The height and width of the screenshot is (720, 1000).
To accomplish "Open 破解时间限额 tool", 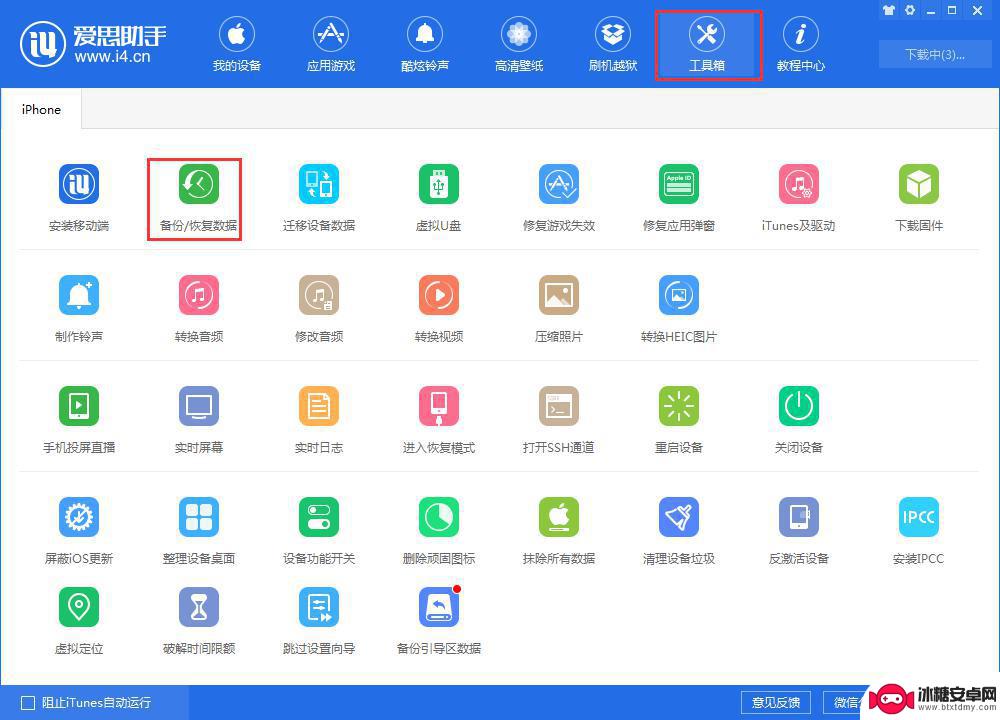I will (x=198, y=621).
